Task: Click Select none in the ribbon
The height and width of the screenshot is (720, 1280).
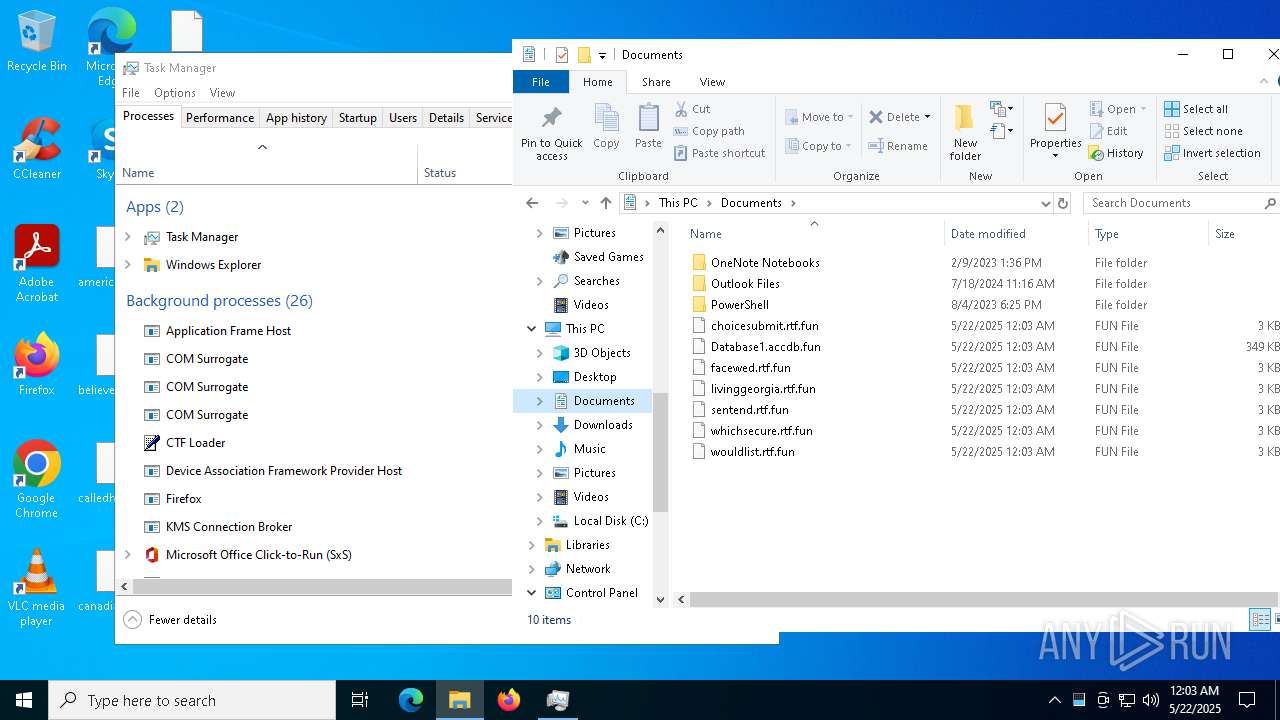Action: pos(1203,131)
